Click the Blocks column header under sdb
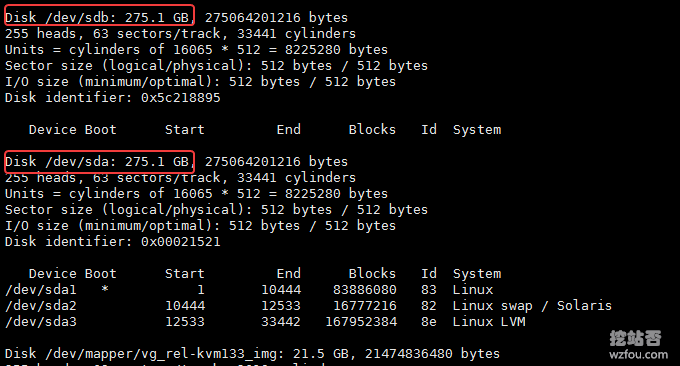Screen dimensions: 680x366 pos(372,129)
